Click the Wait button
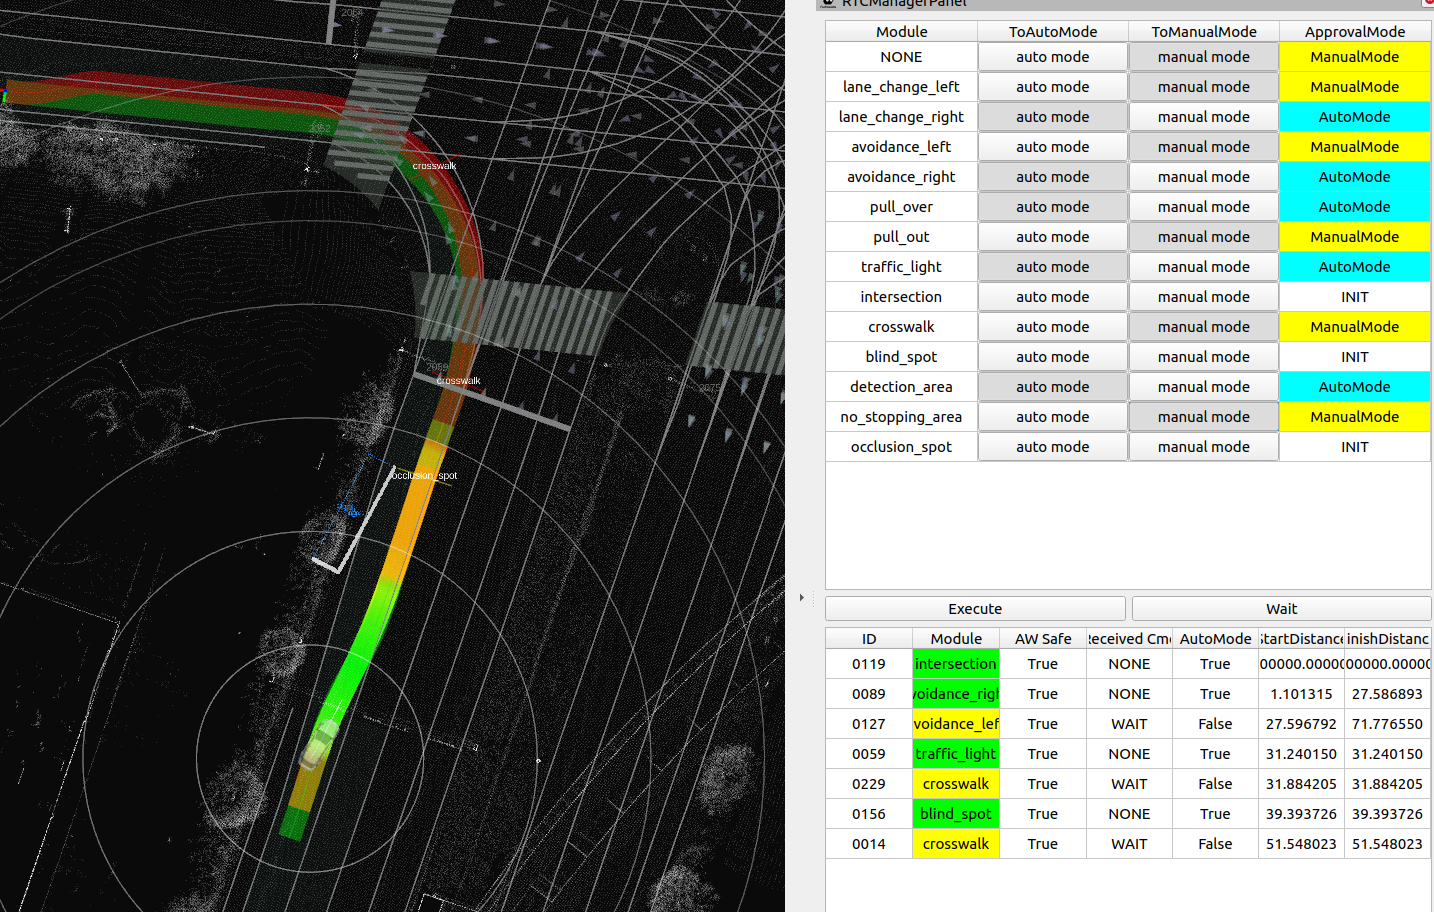This screenshot has width=1434, height=912. click(x=1281, y=609)
